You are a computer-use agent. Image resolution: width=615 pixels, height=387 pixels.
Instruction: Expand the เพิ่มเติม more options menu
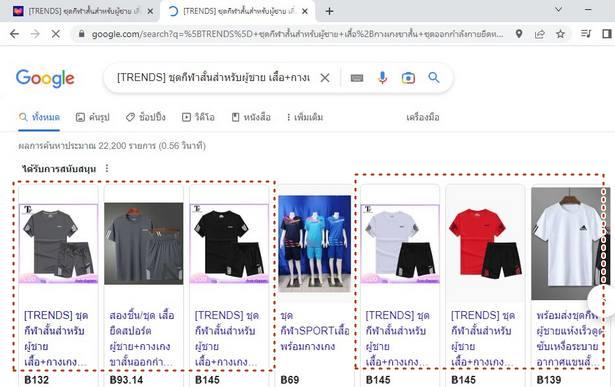point(304,117)
